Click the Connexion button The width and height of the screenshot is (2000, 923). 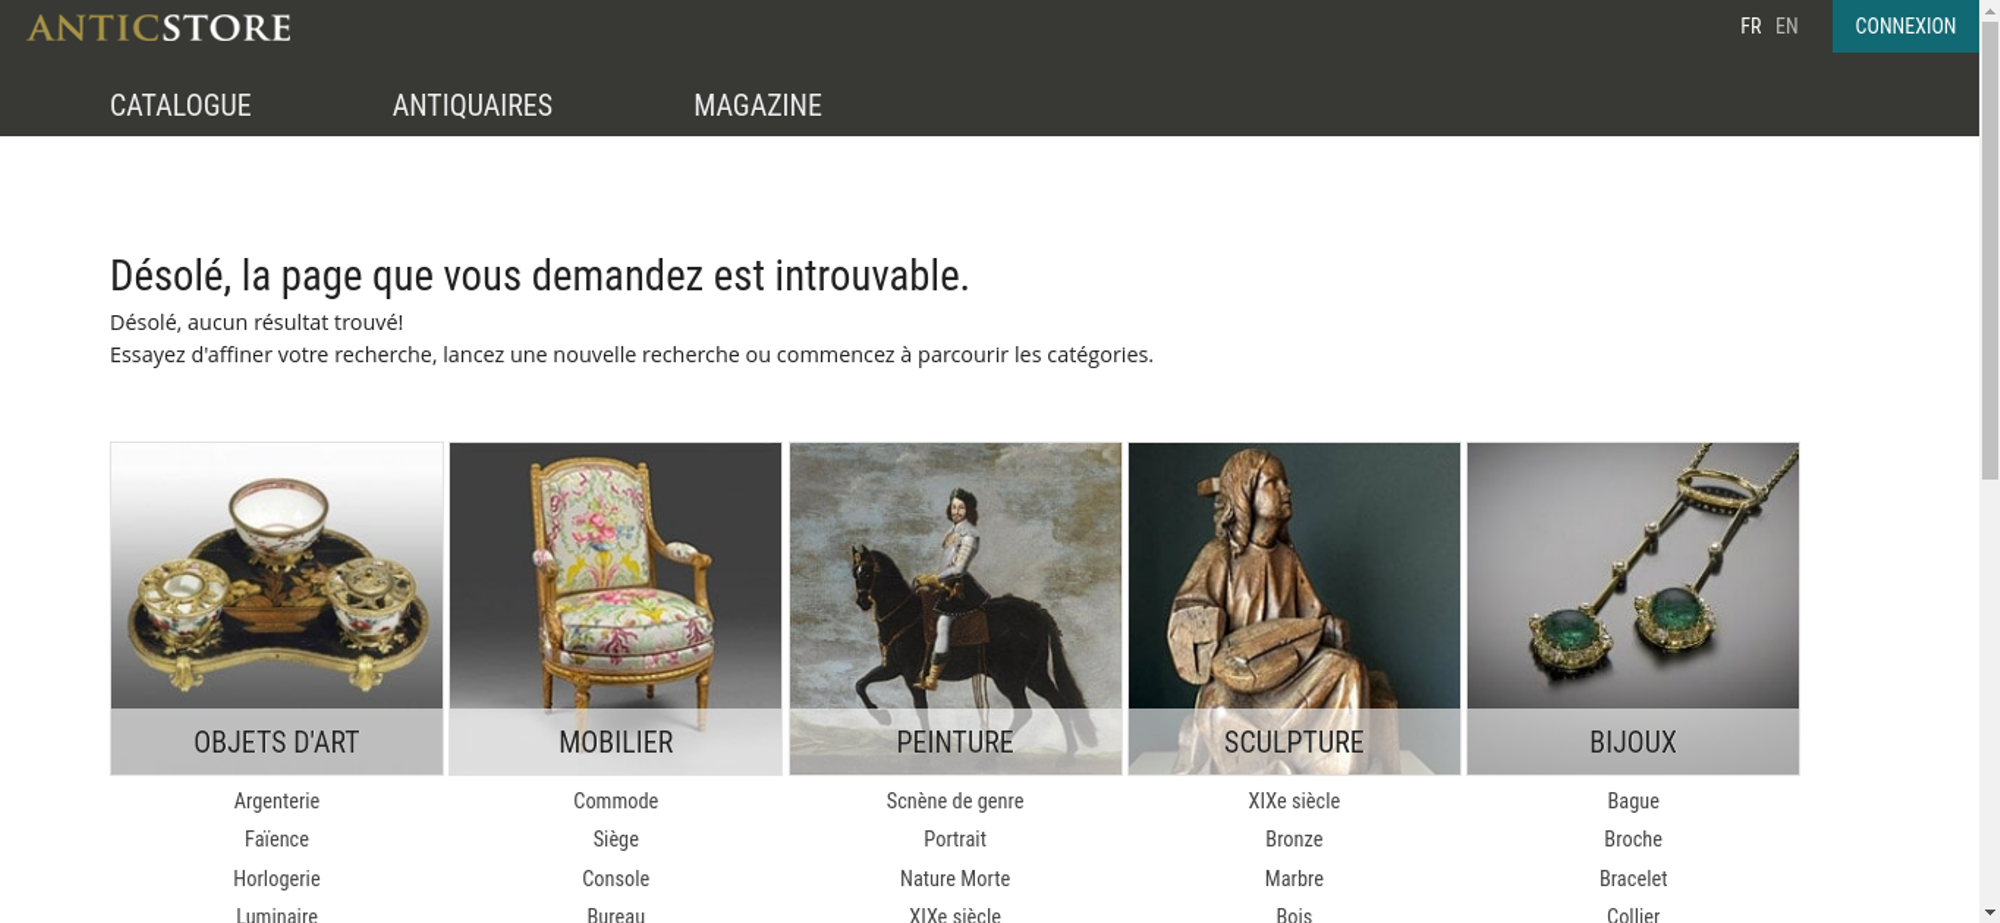[1905, 26]
